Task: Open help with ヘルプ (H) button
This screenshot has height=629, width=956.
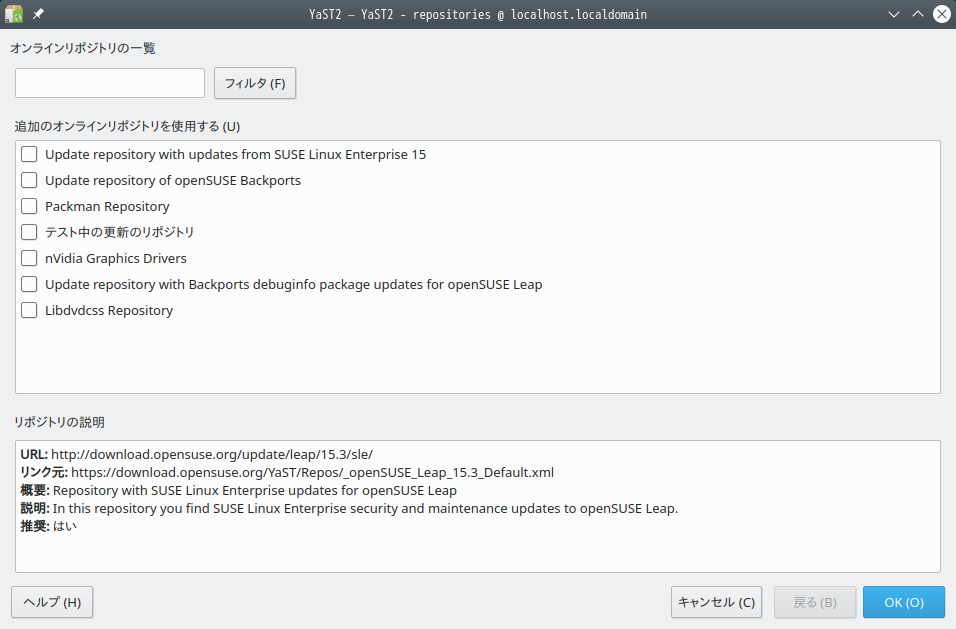Action: 52,602
